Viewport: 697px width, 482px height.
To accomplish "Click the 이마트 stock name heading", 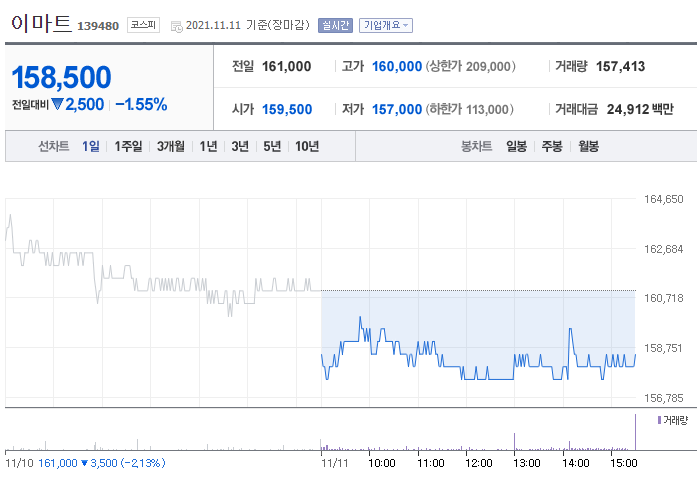I will click(41, 23).
